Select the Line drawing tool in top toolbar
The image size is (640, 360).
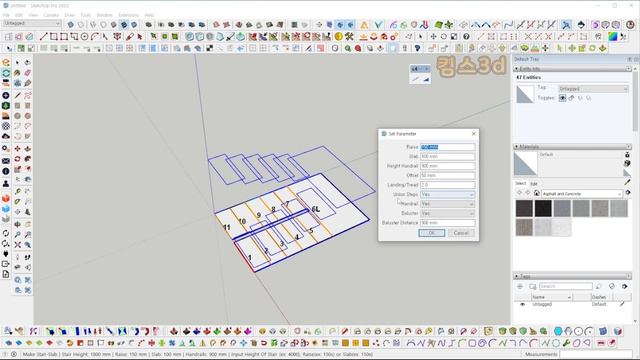(43, 37)
